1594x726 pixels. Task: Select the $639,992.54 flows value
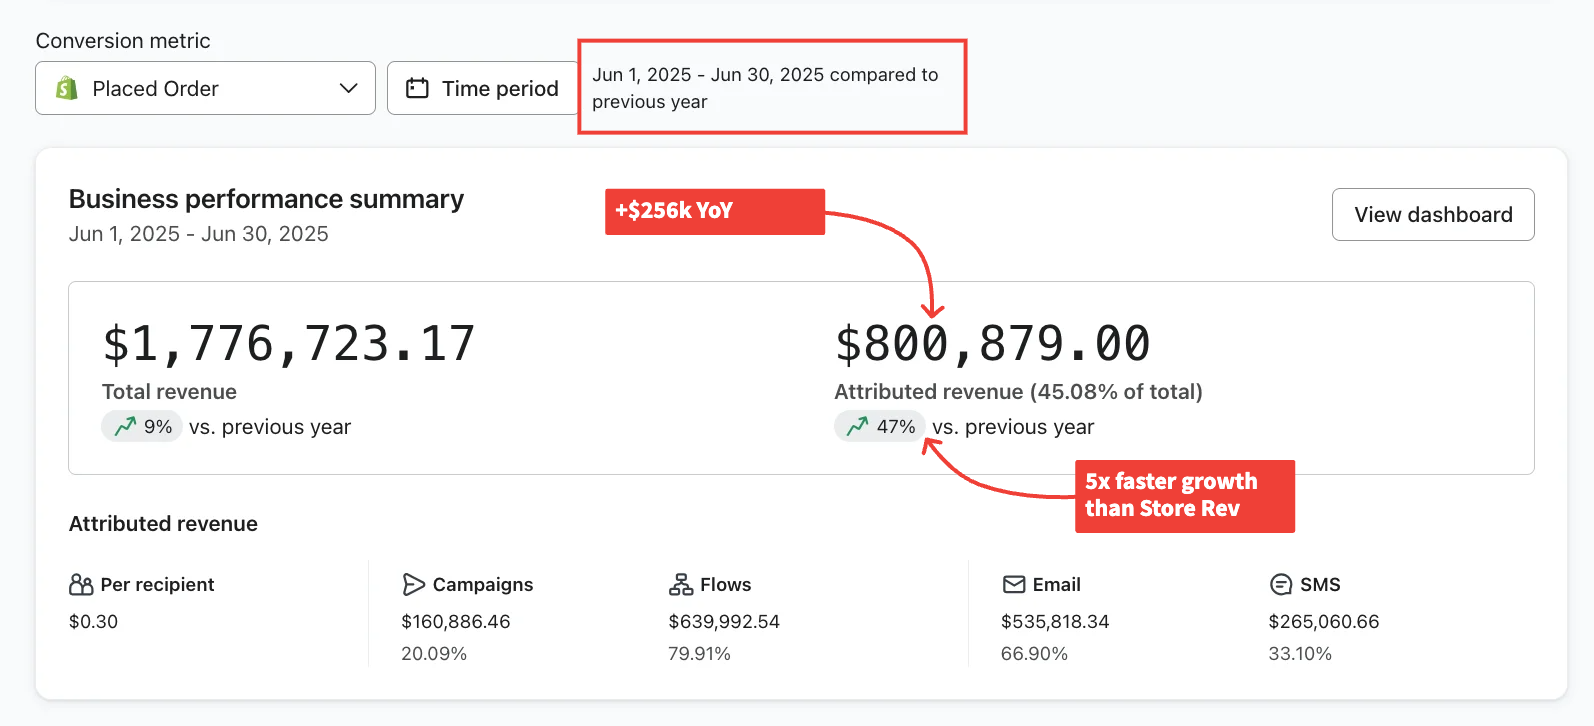tap(724, 622)
